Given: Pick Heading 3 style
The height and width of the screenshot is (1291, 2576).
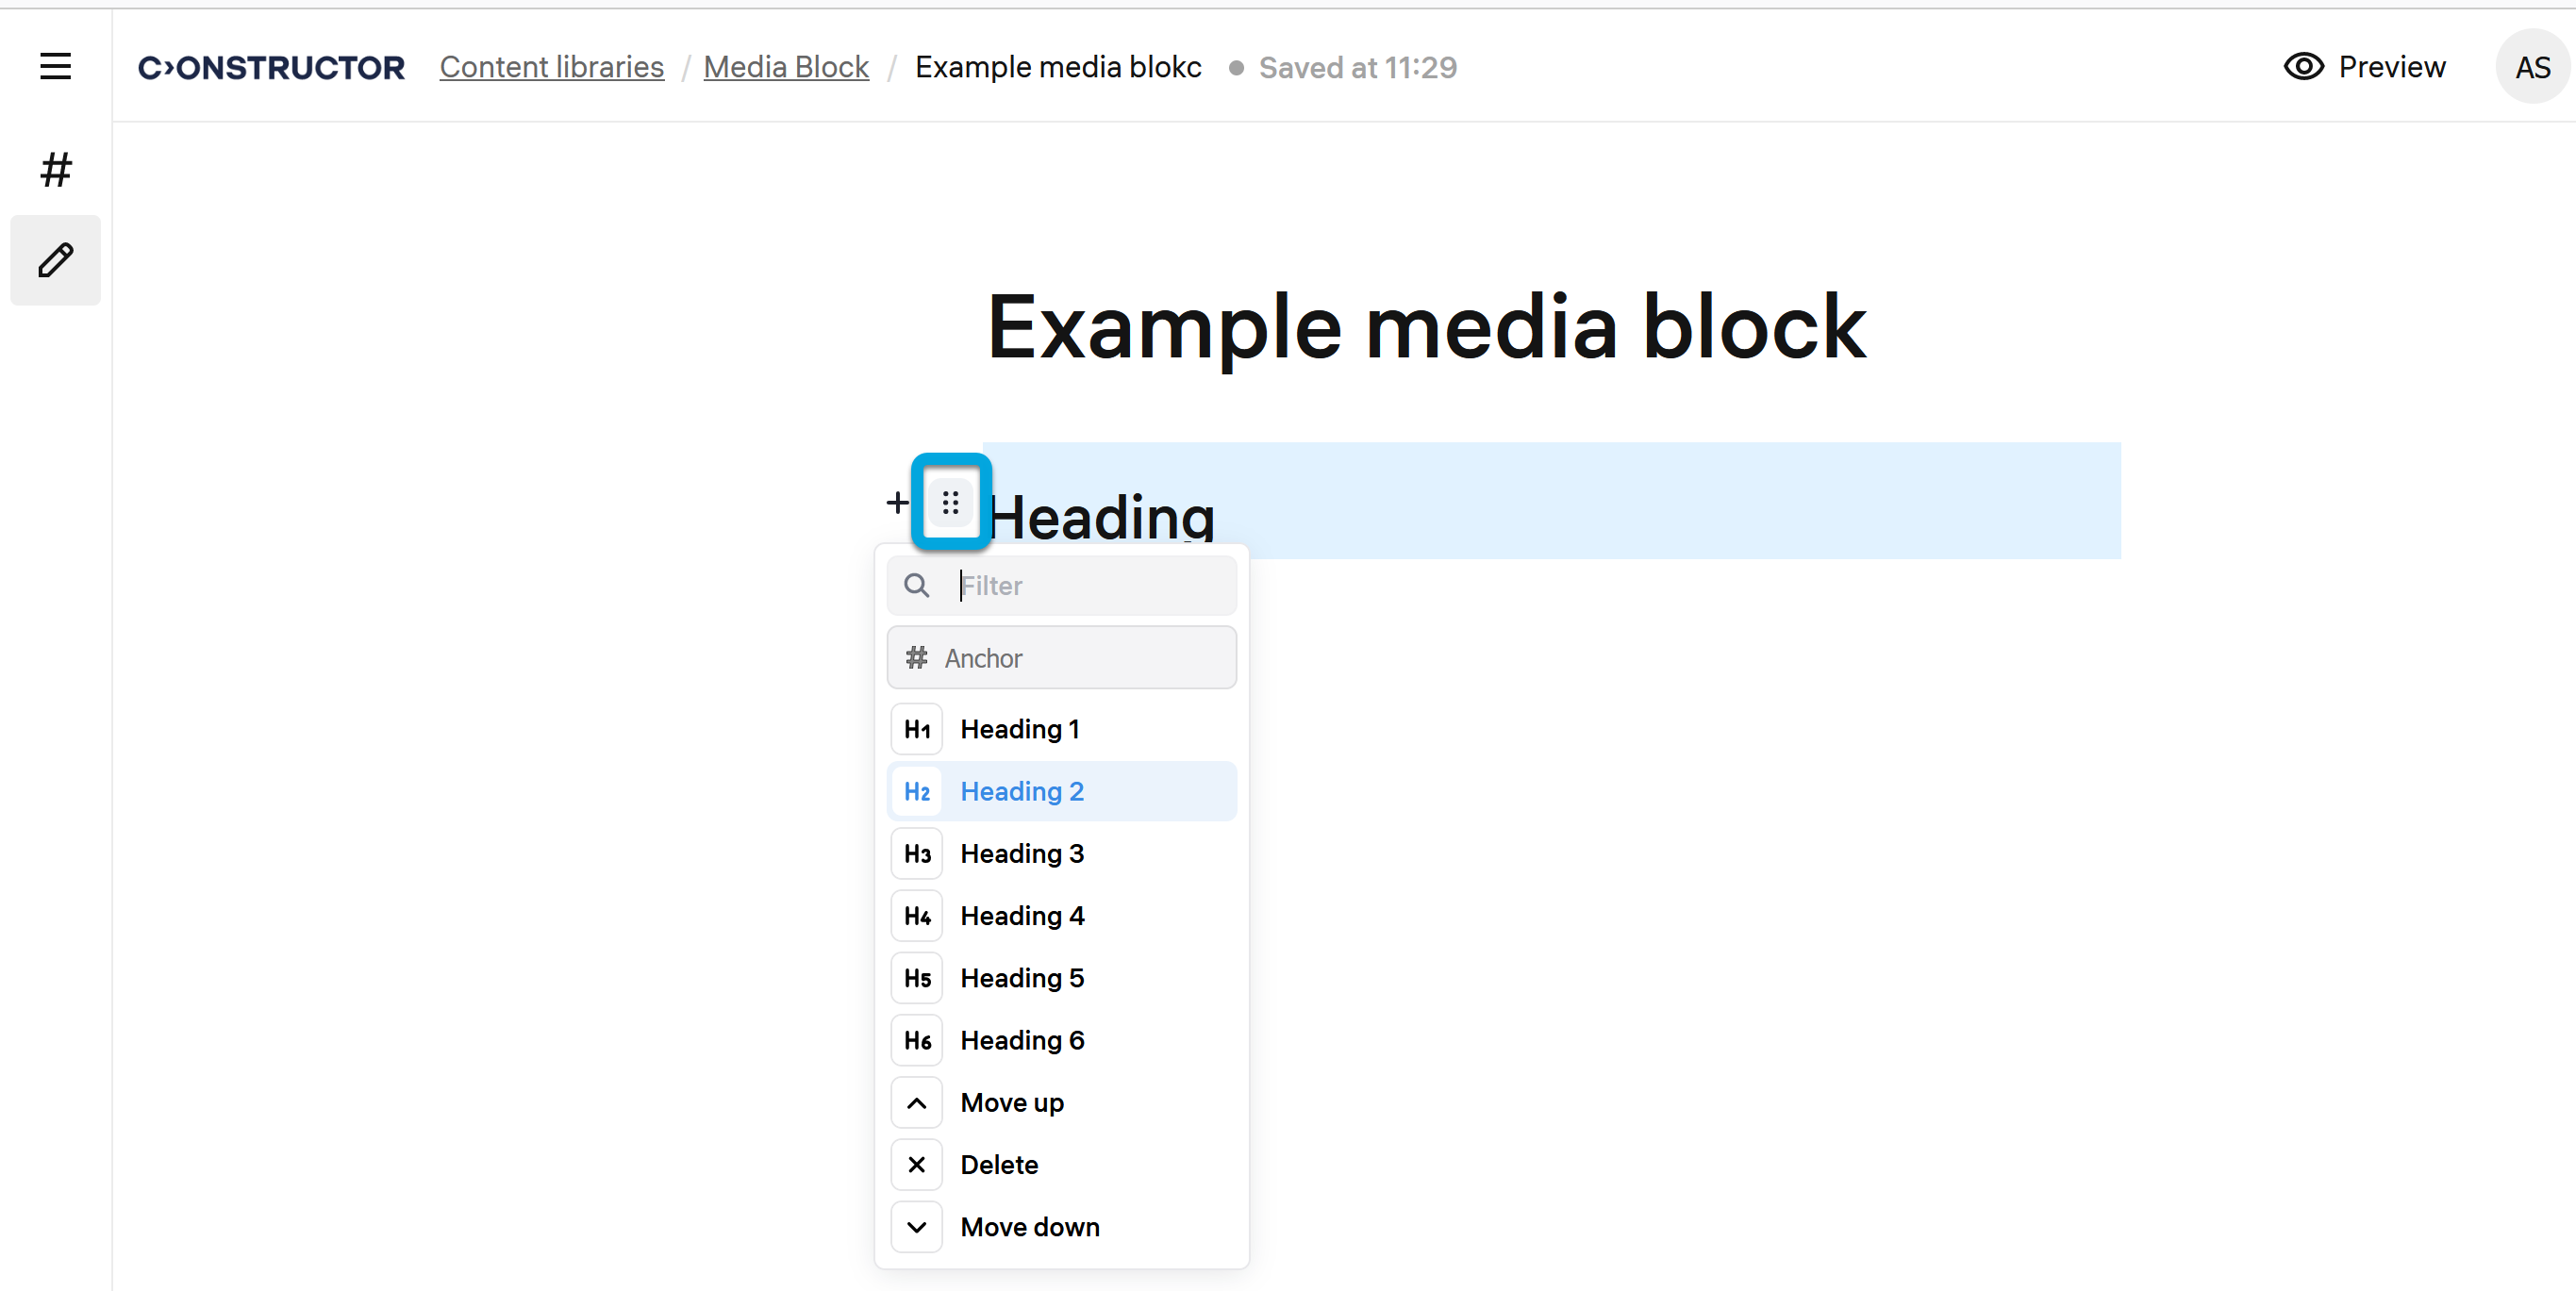Looking at the screenshot, I should pos(1022,854).
